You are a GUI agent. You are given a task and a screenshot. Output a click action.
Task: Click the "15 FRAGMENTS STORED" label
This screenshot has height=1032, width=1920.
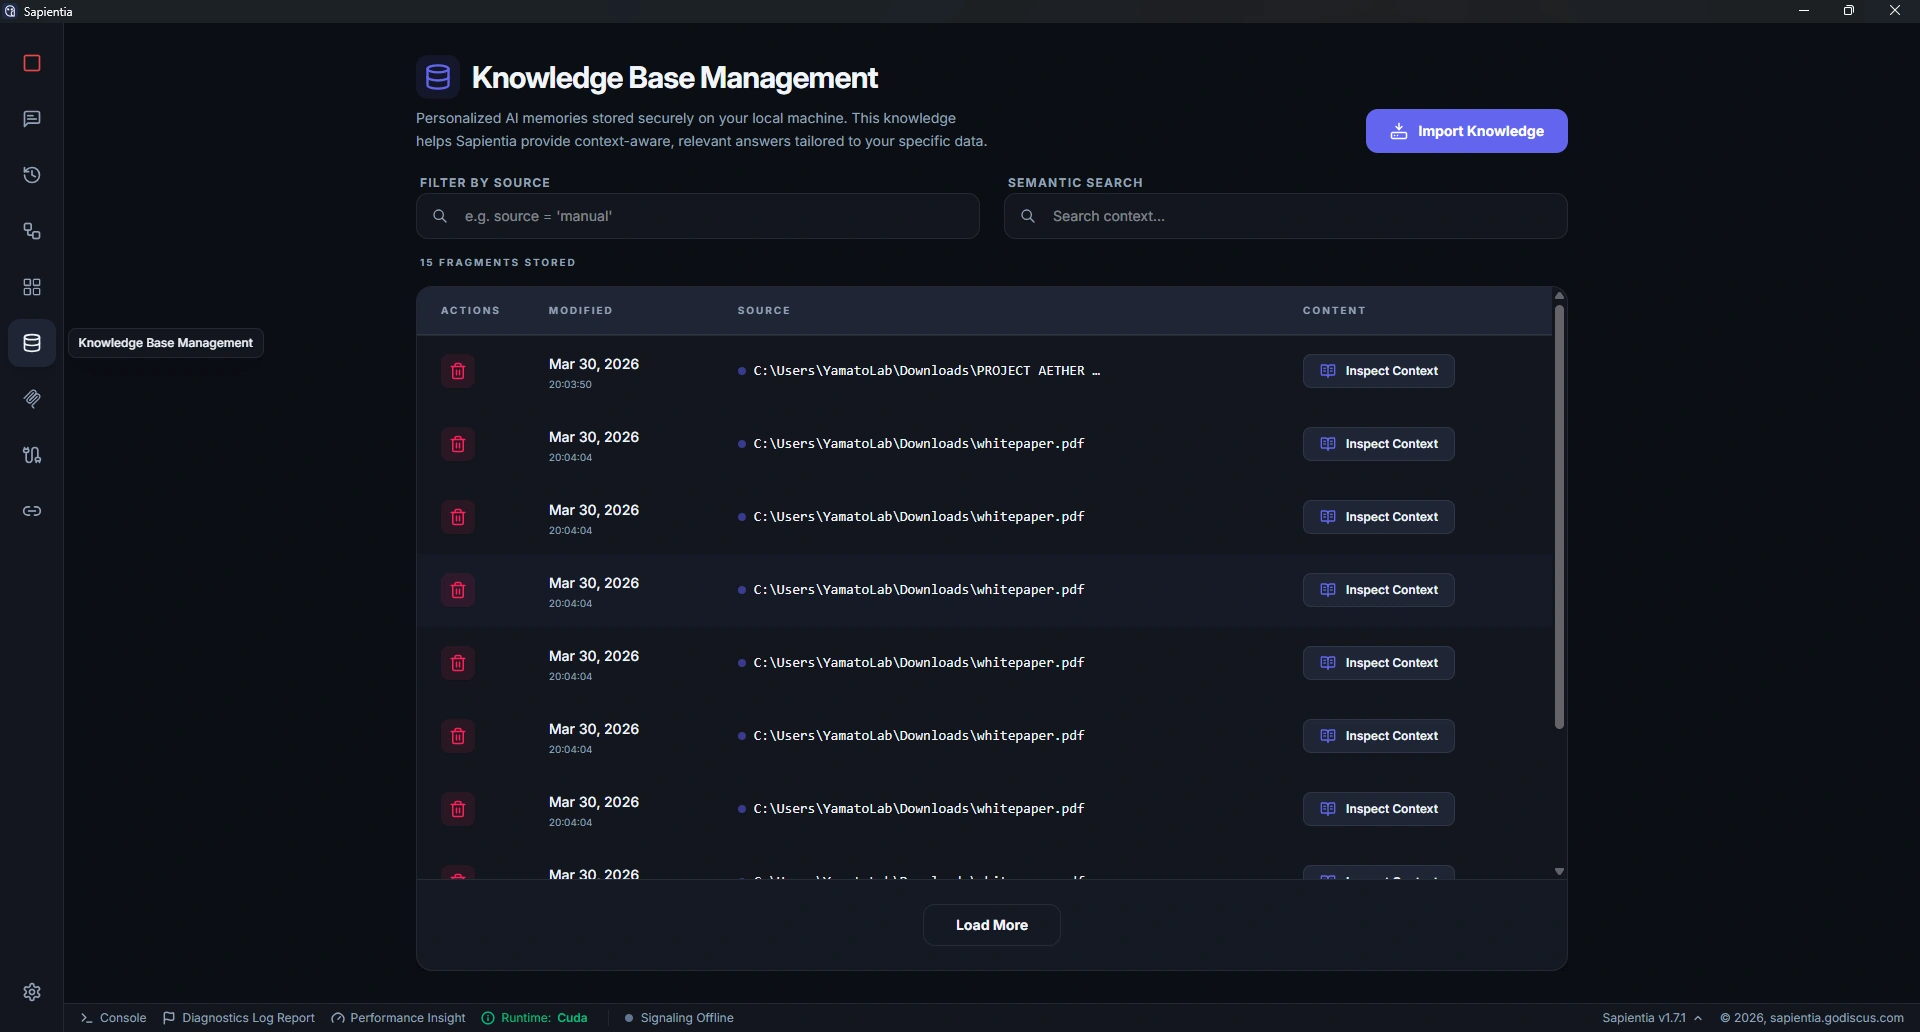(x=498, y=263)
